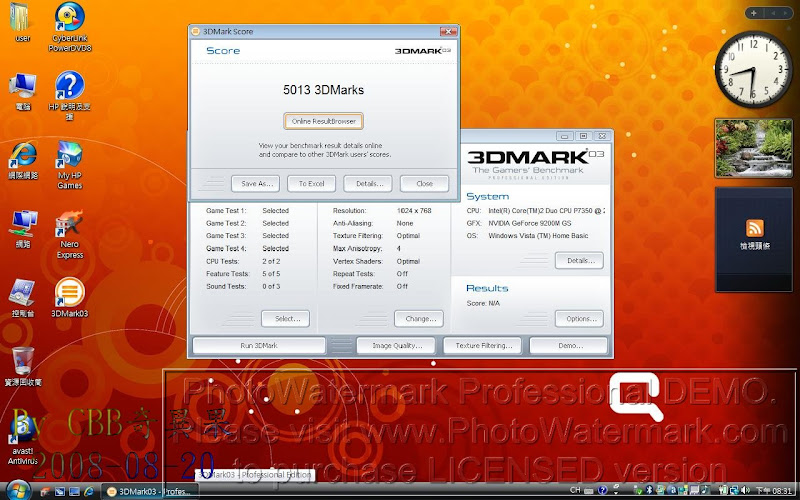Image resolution: width=800 pixels, height=500 pixels.
Task: Click the '5013 3DMarks' score text
Action: (323, 90)
